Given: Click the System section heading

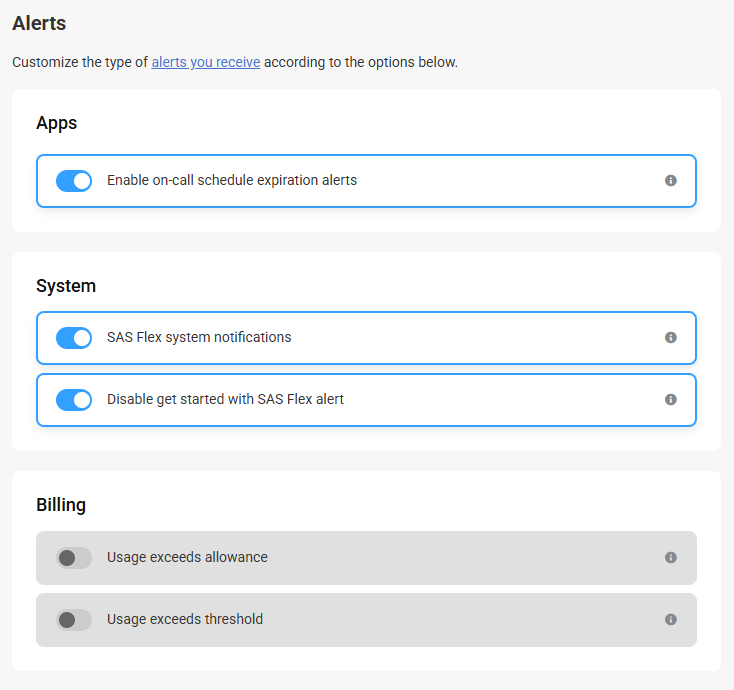Looking at the screenshot, I should tap(66, 286).
